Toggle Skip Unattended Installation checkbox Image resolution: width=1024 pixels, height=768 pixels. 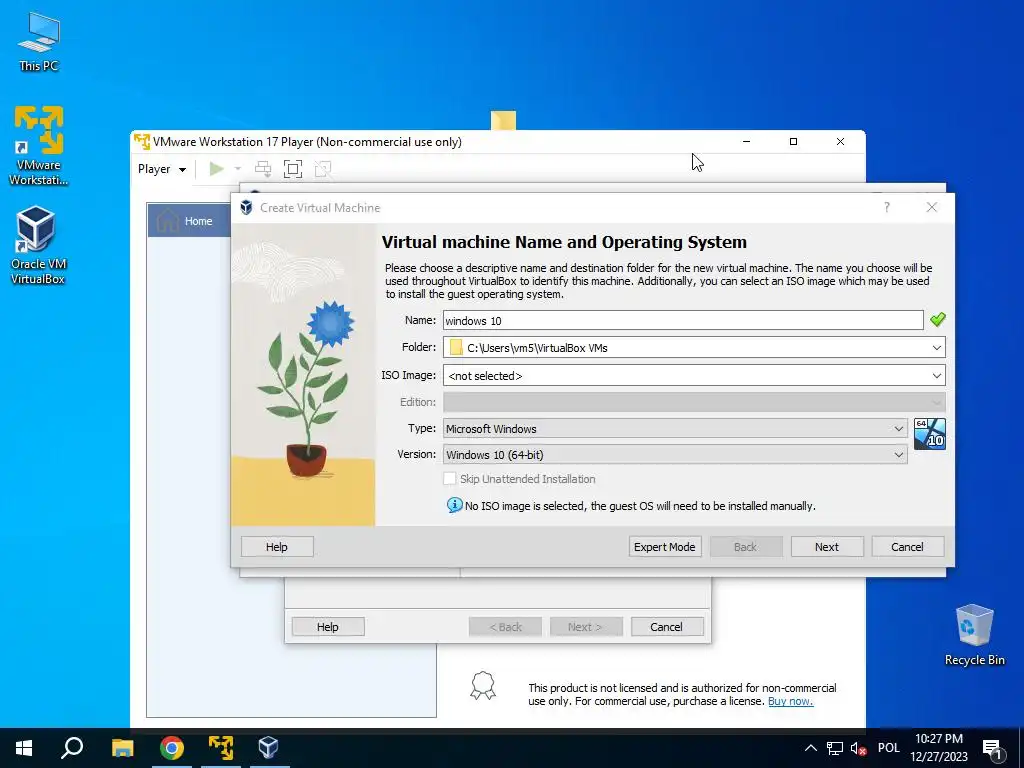pos(449,479)
